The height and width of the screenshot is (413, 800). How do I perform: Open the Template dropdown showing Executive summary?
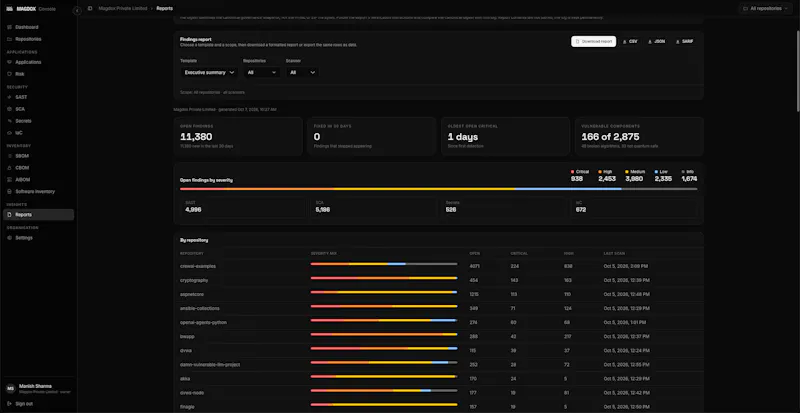pyautogui.click(x=209, y=72)
